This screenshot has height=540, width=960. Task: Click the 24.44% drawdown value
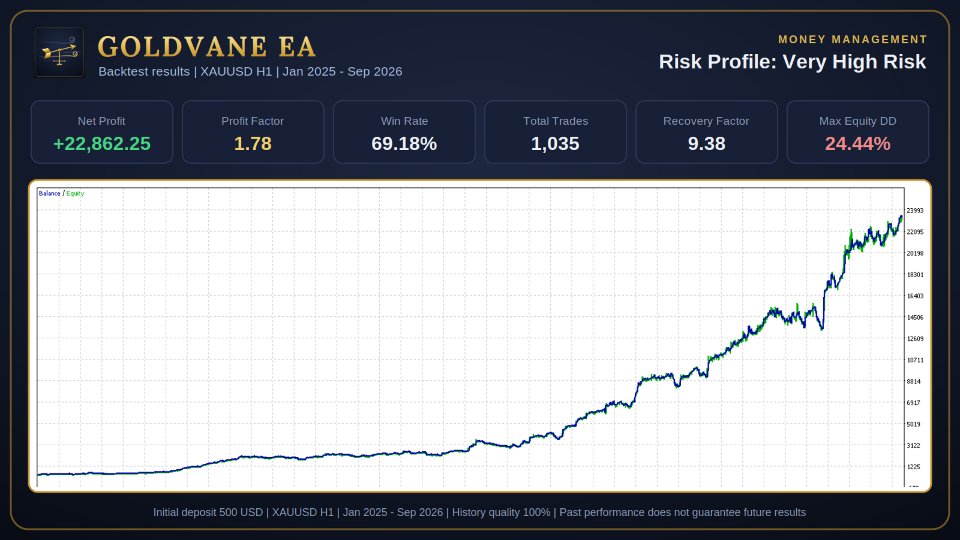pyautogui.click(x=858, y=144)
